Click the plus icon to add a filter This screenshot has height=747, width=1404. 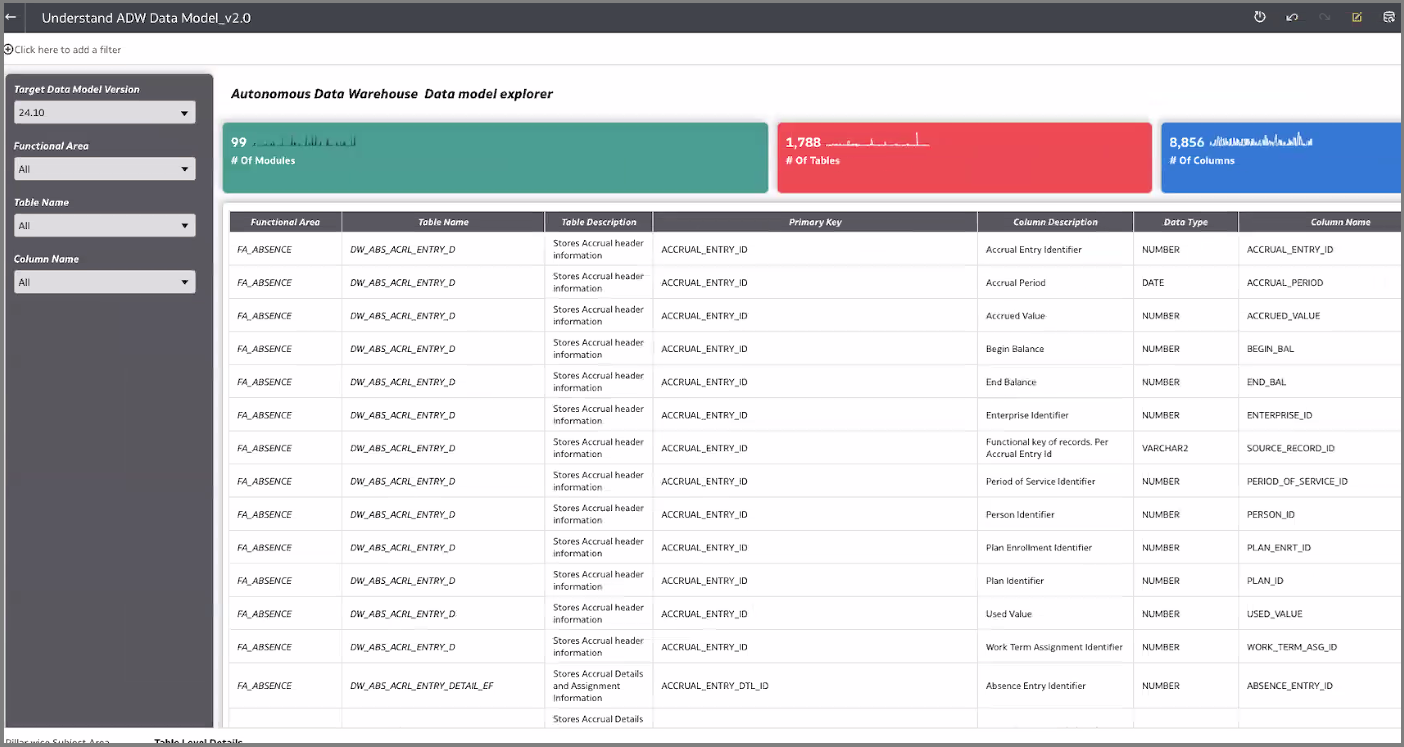point(8,49)
